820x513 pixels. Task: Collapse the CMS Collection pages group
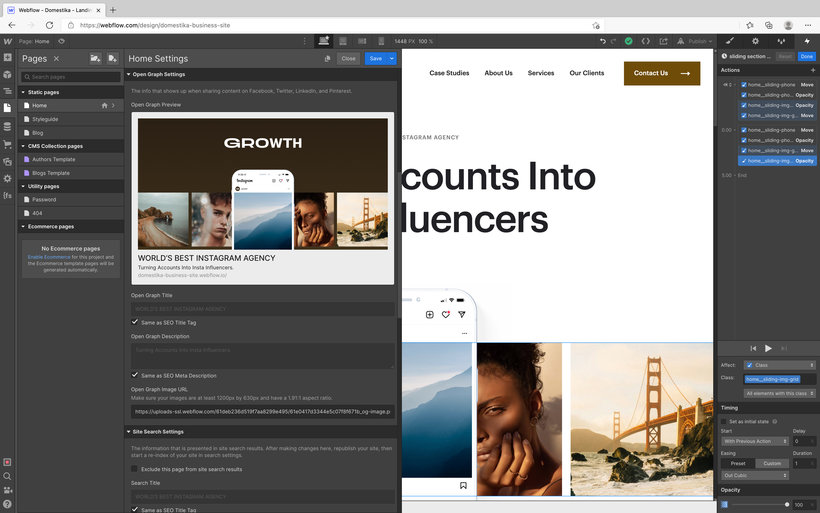point(23,146)
